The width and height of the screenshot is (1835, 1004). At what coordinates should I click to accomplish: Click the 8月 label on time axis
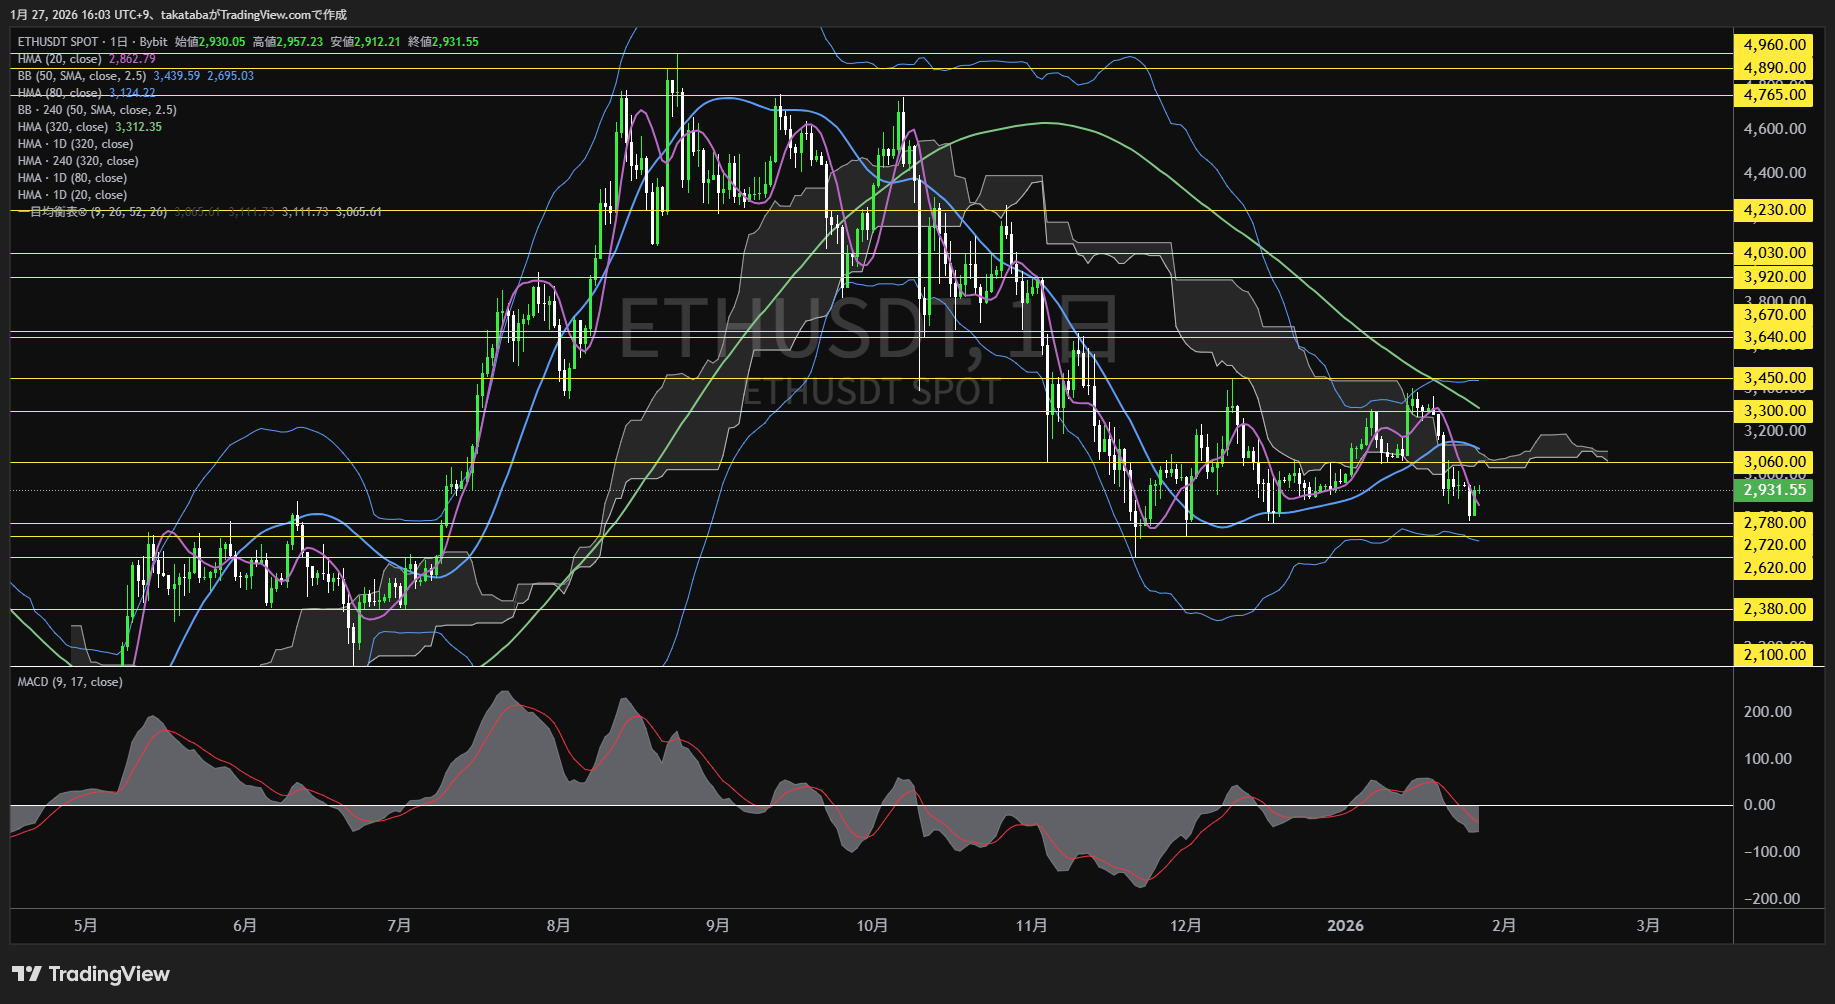coord(559,926)
